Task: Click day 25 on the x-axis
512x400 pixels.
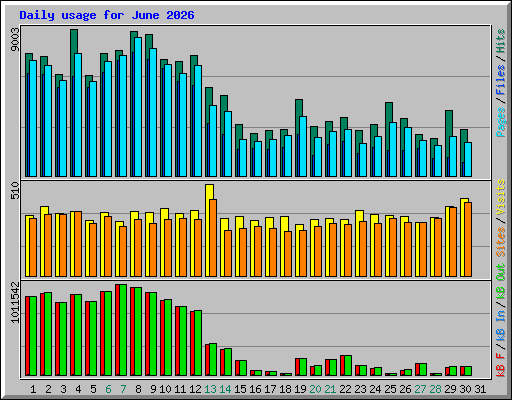Action: [390, 389]
